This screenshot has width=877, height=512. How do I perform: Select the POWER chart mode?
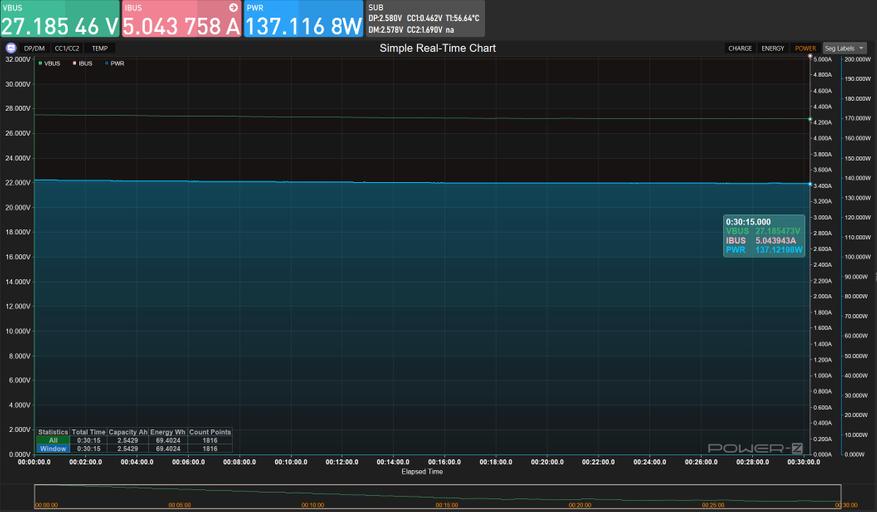[x=805, y=49]
